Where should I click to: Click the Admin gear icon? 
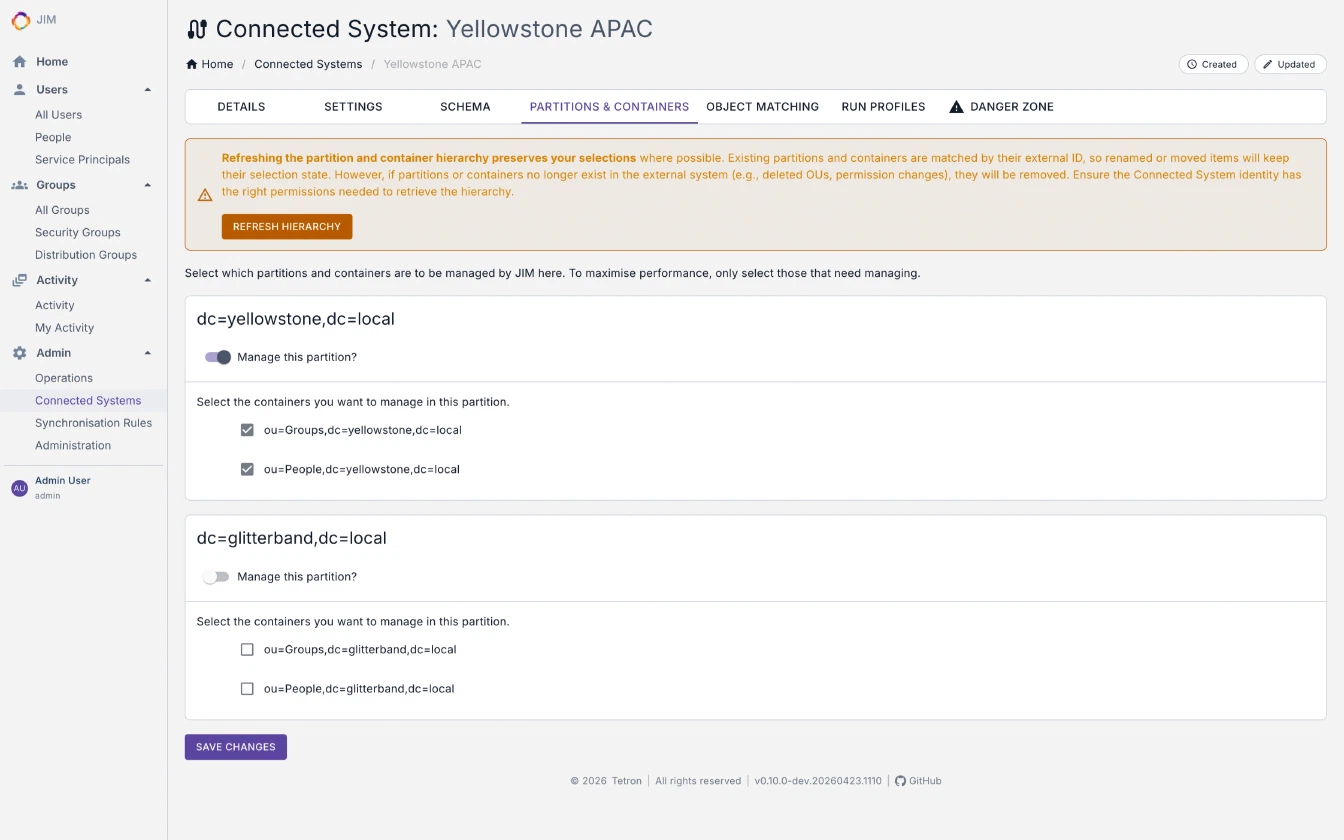[19, 352]
